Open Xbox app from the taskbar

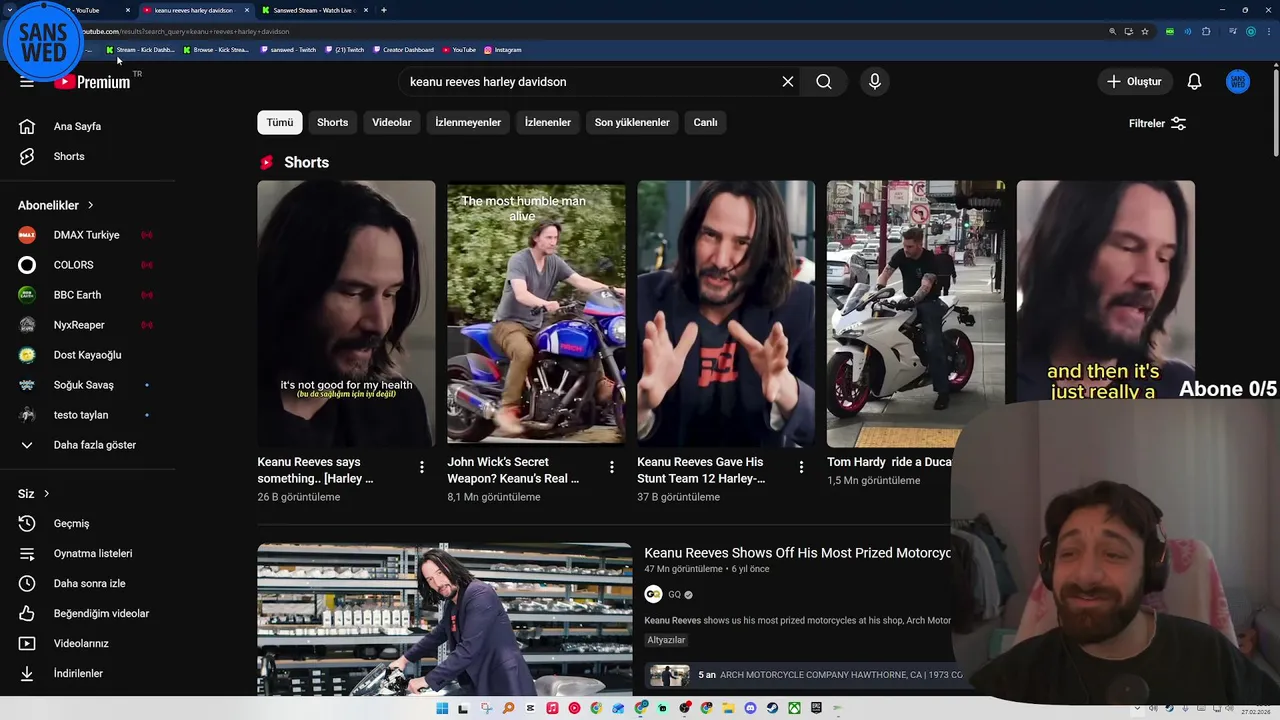tap(795, 708)
